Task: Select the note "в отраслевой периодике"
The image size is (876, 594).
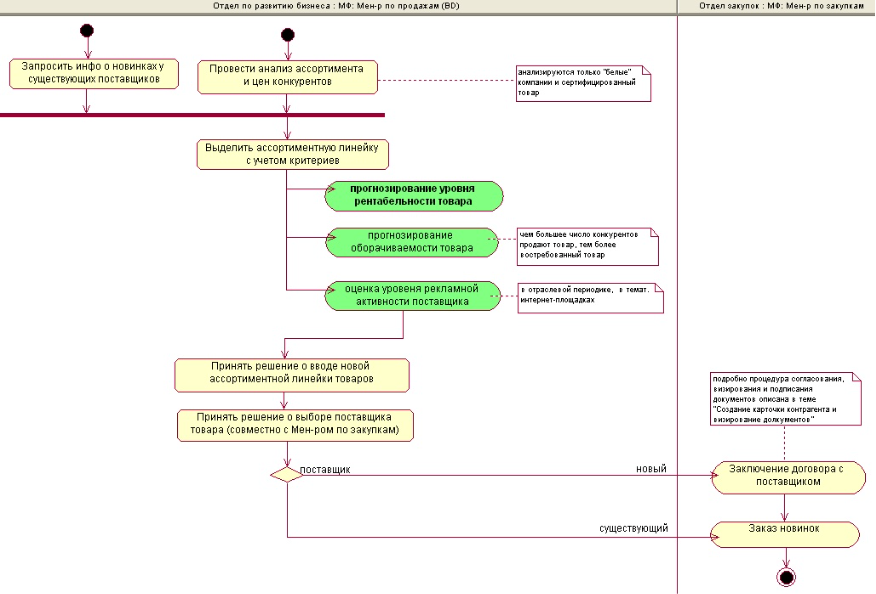Action: [x=589, y=297]
